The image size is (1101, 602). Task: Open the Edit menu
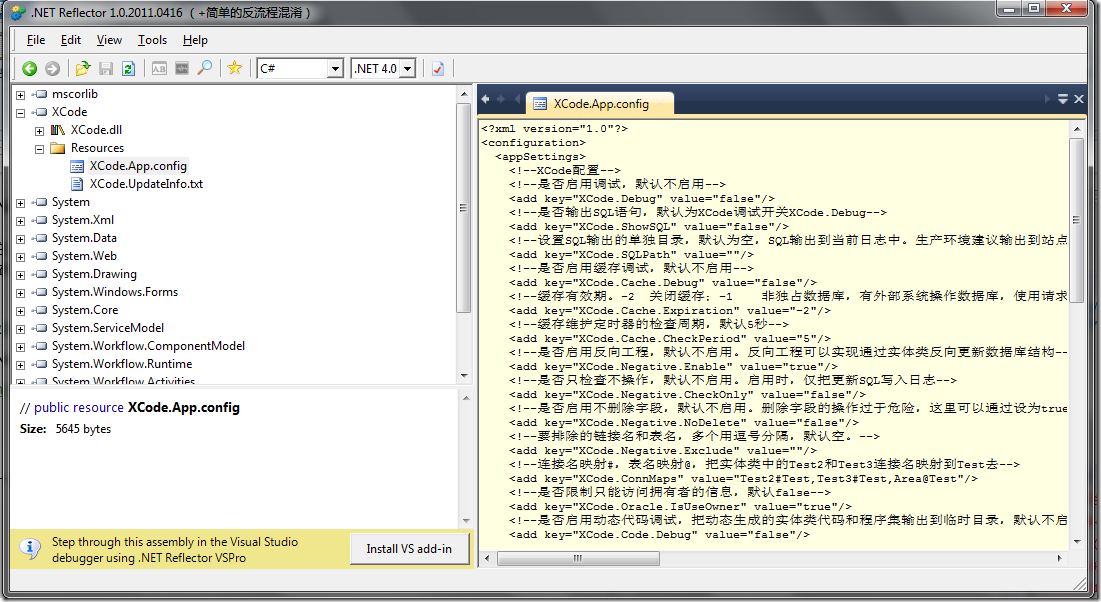(x=71, y=40)
